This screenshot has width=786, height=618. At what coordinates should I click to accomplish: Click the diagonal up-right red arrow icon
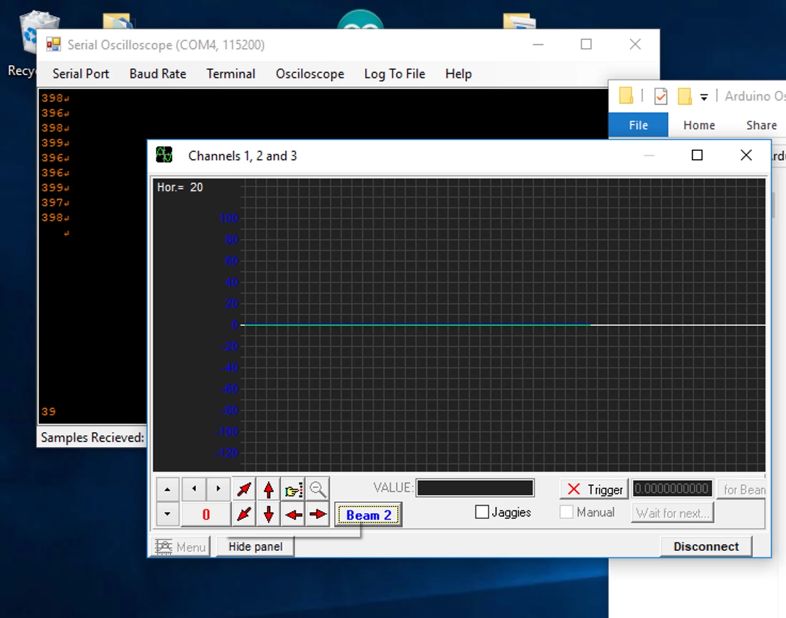coord(244,489)
